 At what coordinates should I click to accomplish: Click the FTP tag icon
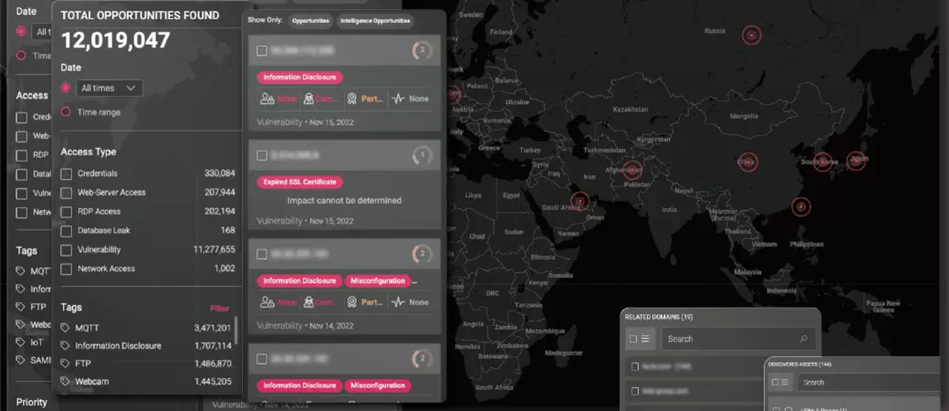click(66, 364)
